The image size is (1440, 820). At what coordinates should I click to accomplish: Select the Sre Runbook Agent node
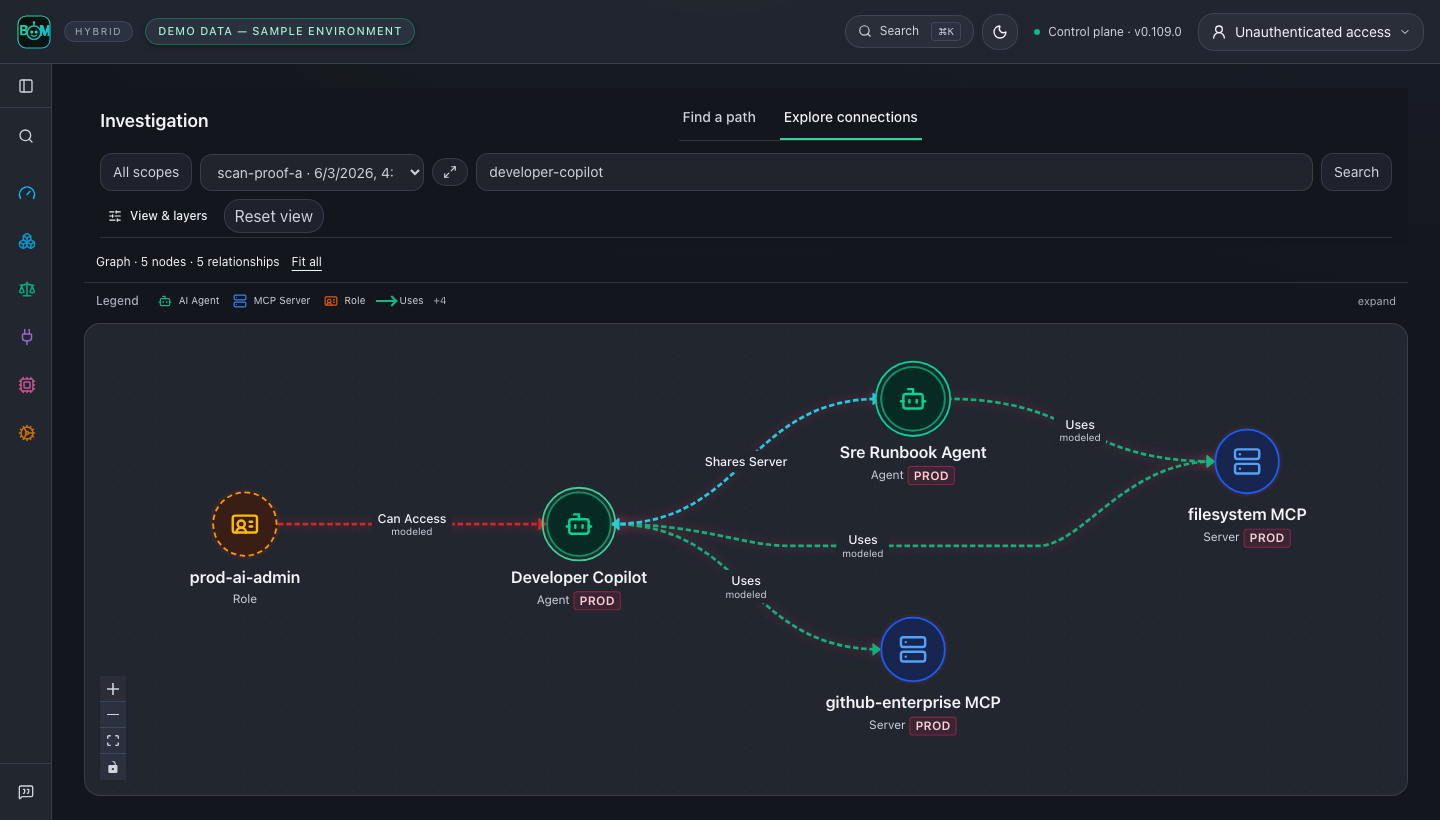913,398
